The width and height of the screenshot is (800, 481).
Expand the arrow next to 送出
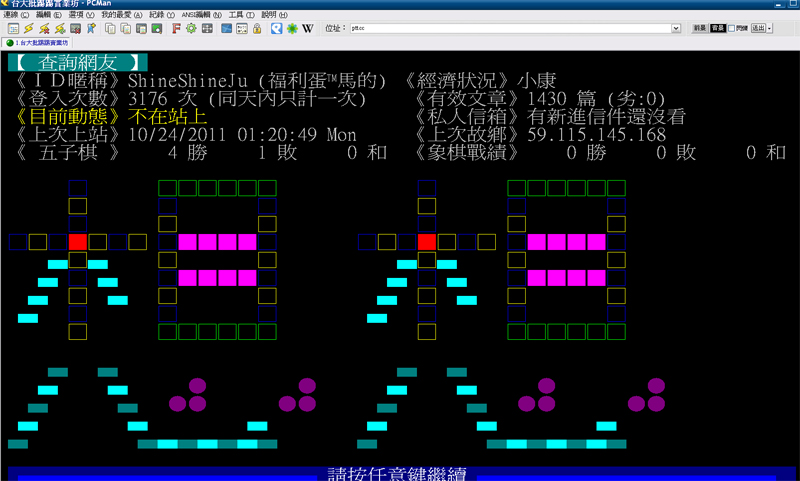coord(769,28)
